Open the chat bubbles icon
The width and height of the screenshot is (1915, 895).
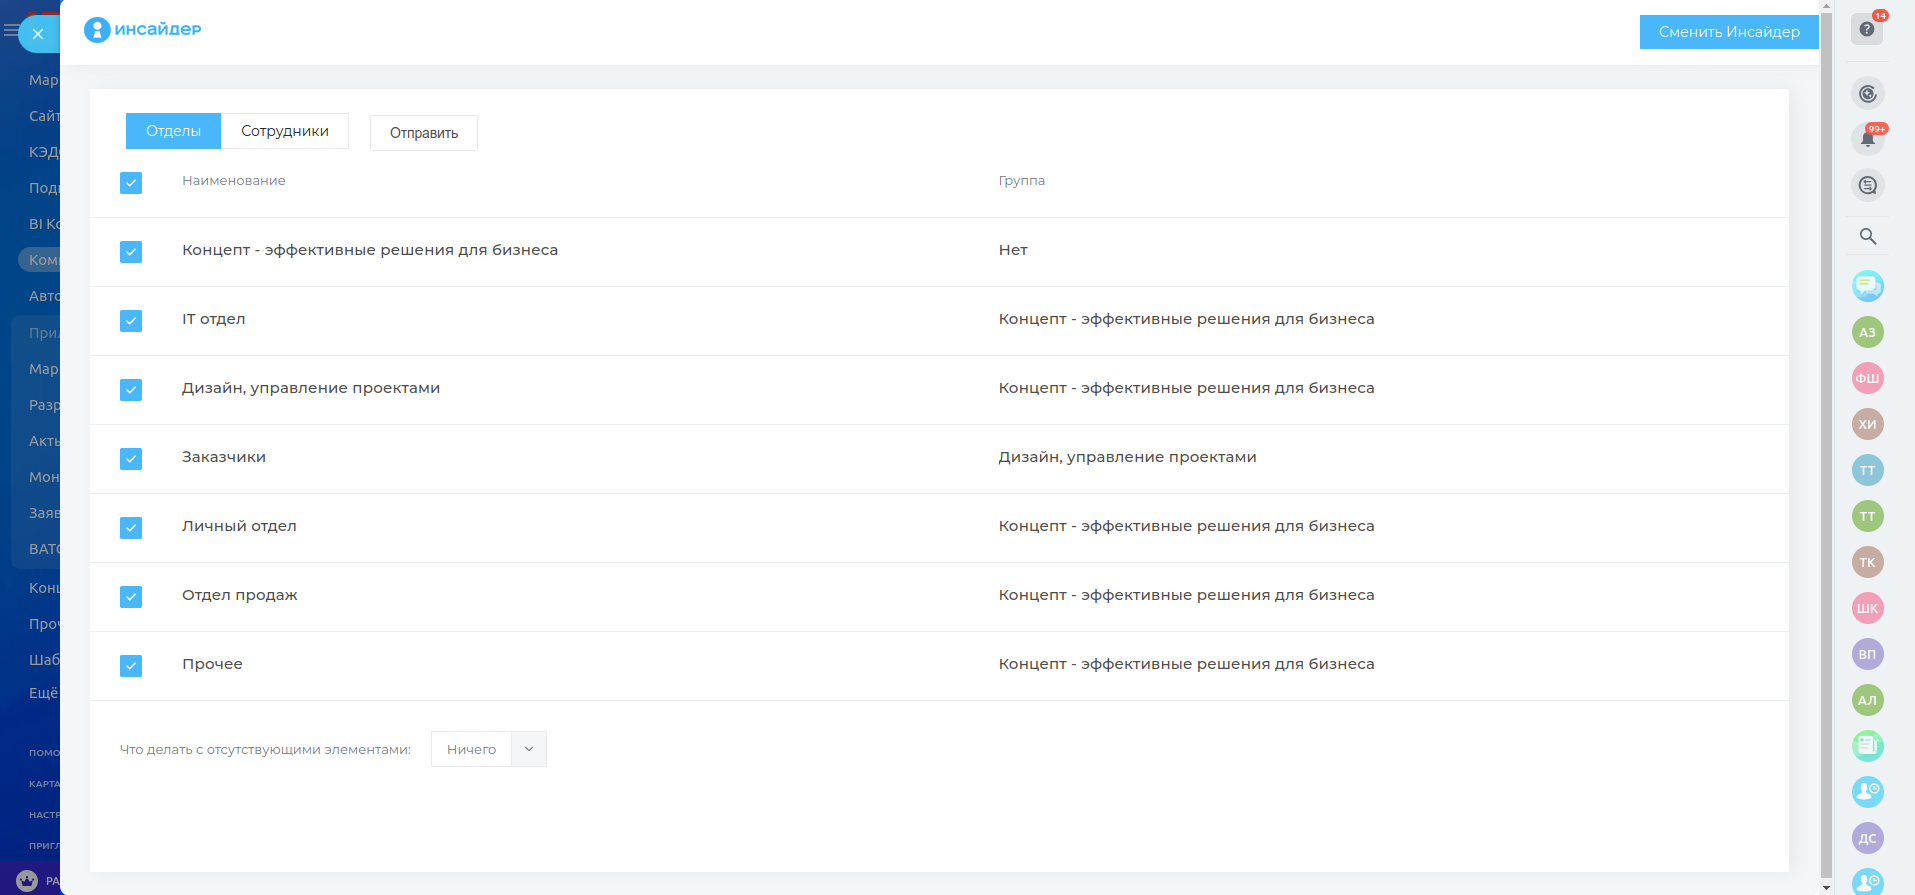pos(1867,286)
